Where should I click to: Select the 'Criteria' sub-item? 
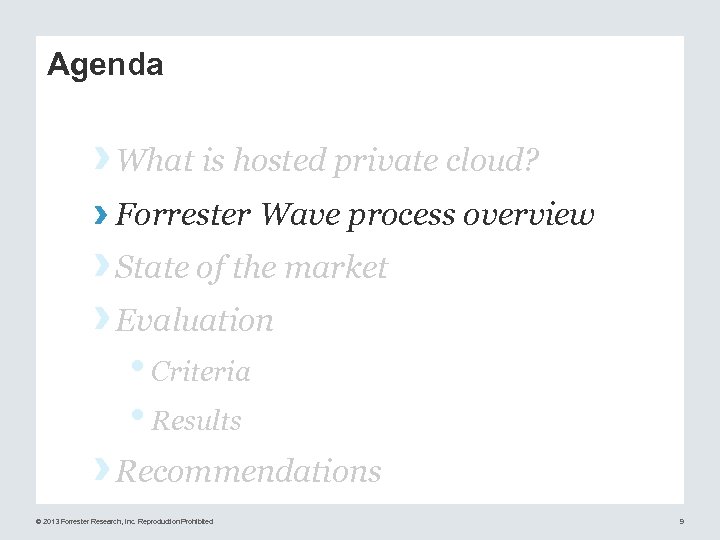[200, 372]
